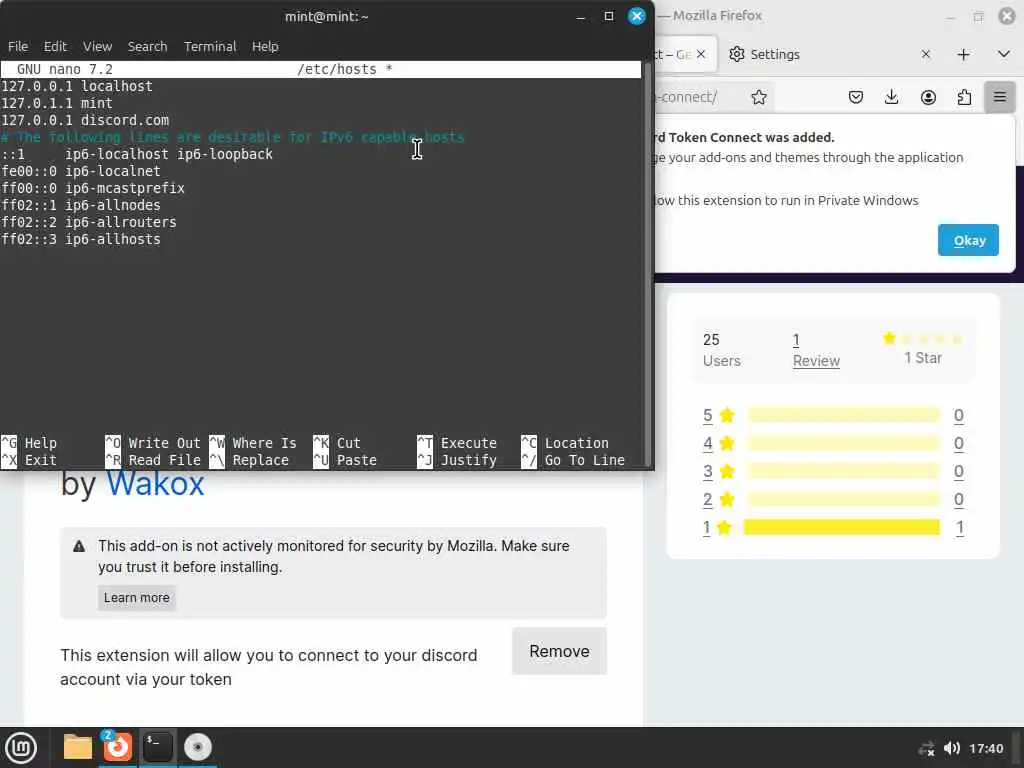
Task: Filter reviews by 2 stars row
Action: (833, 500)
